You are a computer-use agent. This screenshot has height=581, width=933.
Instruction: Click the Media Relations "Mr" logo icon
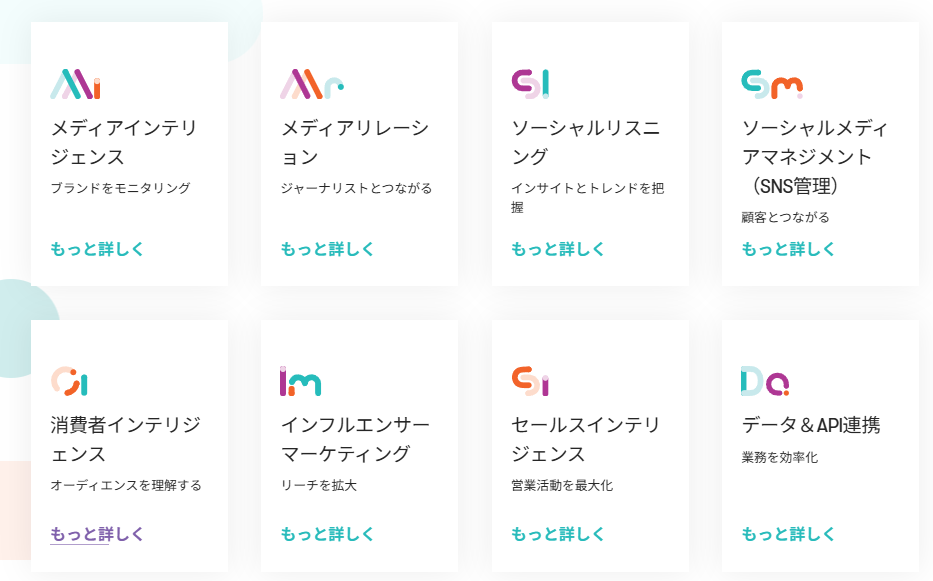click(x=311, y=84)
